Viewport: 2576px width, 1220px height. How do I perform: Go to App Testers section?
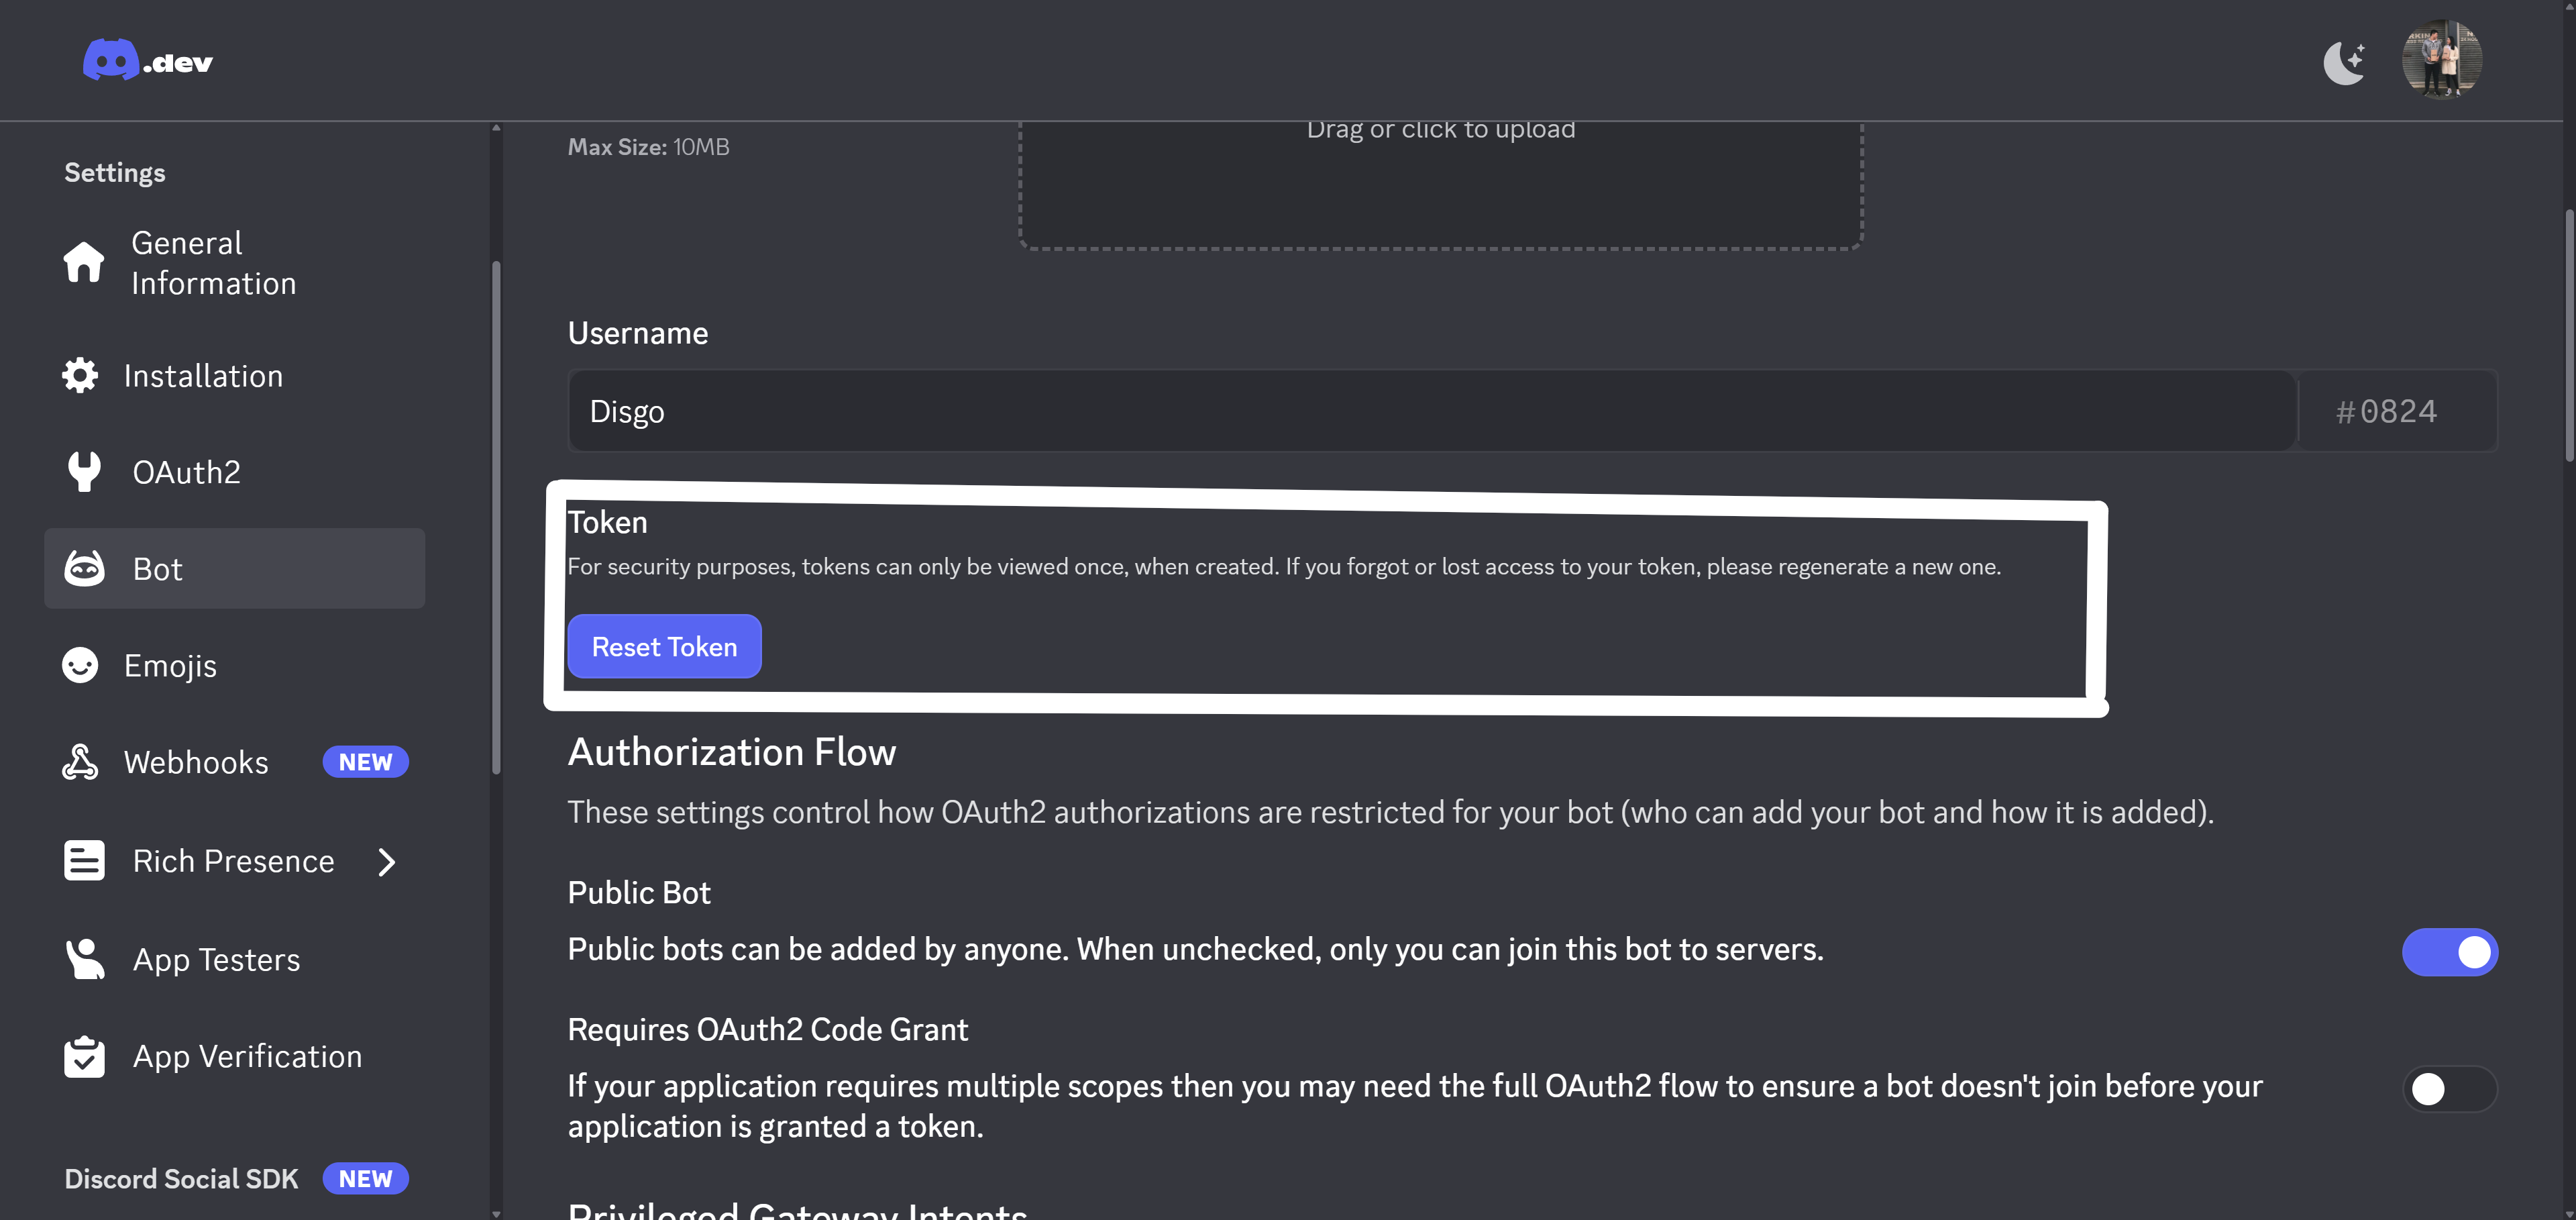[x=216, y=960]
